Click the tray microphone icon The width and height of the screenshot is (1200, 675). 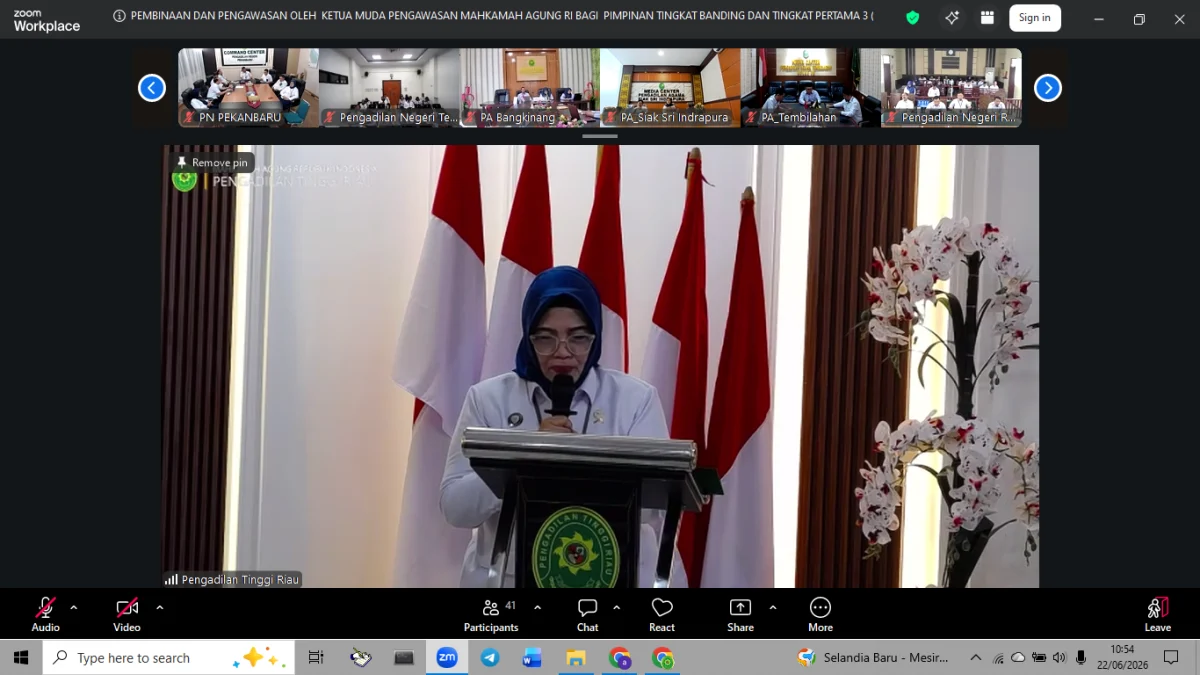click(x=1081, y=657)
